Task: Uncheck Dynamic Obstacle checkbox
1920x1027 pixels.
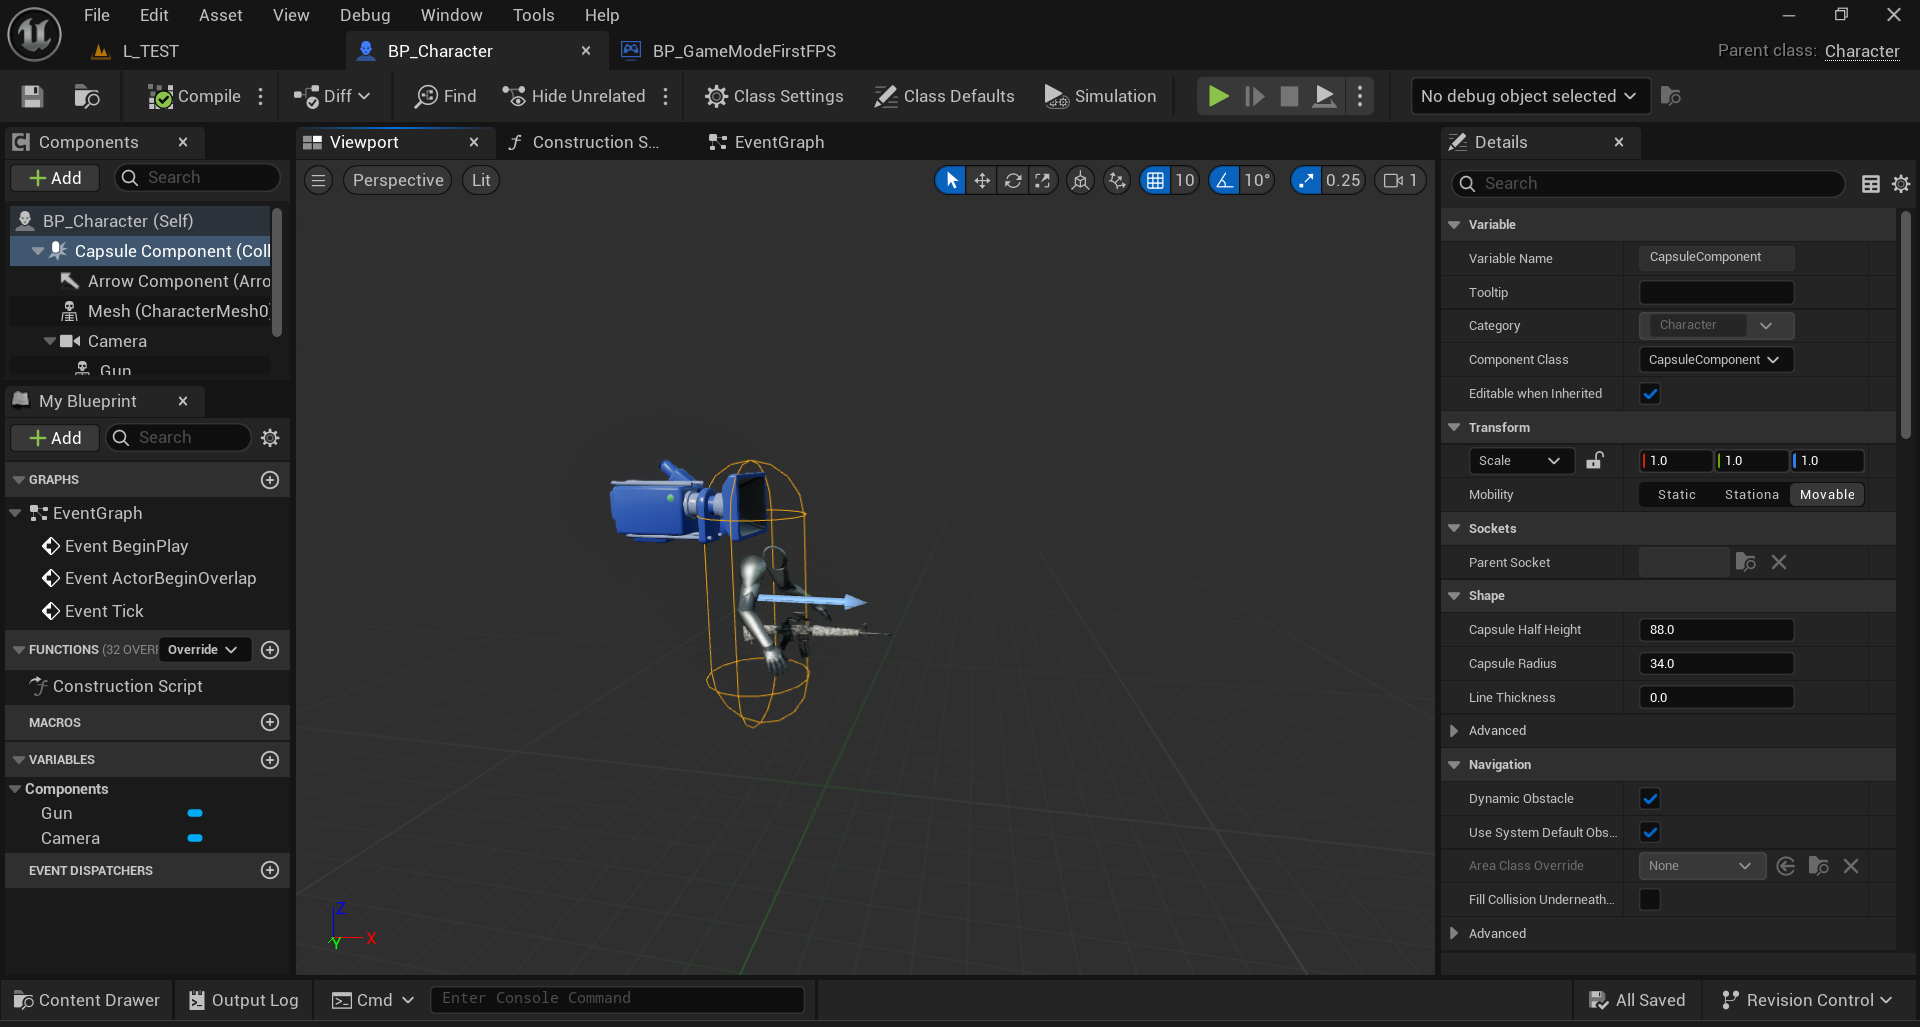Action: 1650,798
